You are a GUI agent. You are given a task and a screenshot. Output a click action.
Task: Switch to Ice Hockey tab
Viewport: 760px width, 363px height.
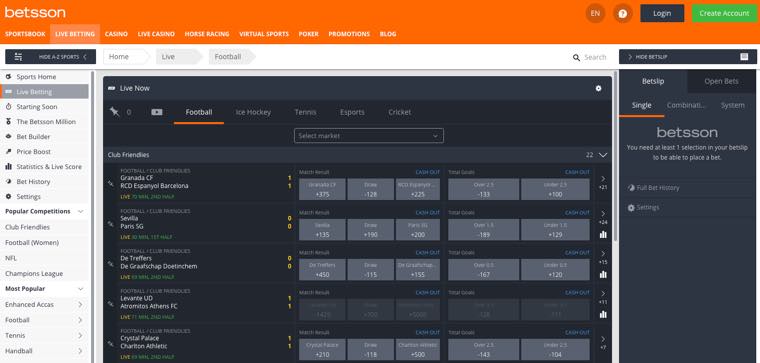[x=253, y=112]
